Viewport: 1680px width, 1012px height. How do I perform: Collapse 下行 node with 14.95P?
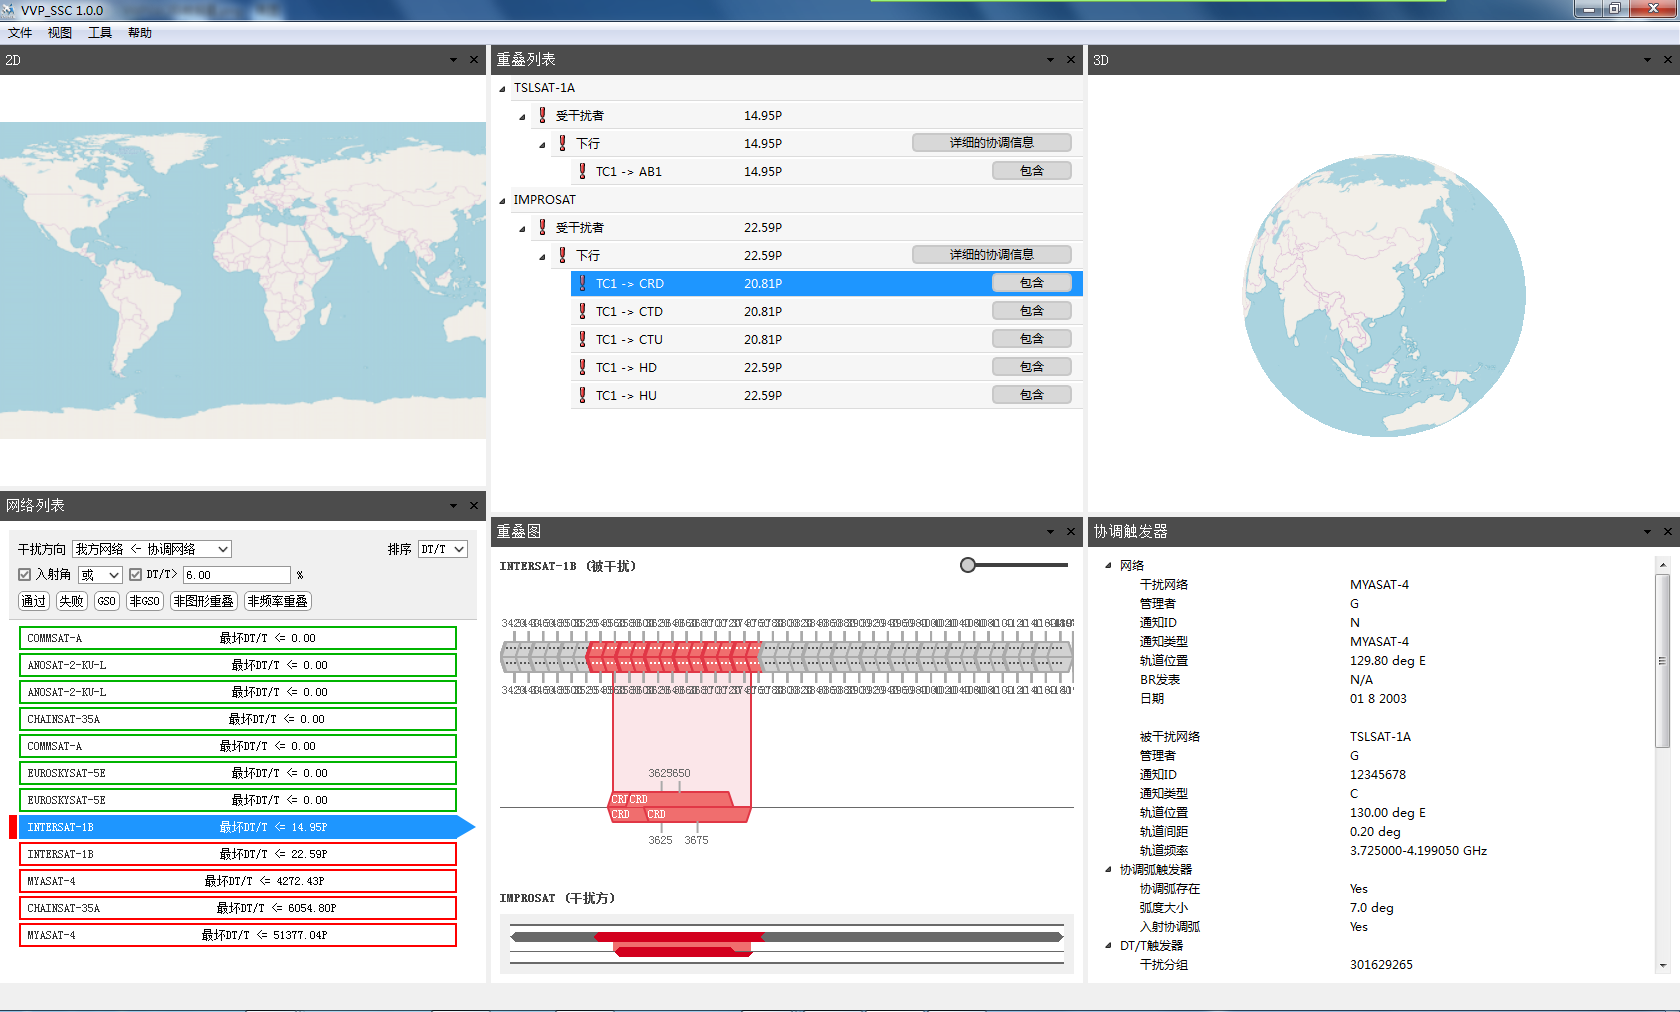(x=542, y=145)
